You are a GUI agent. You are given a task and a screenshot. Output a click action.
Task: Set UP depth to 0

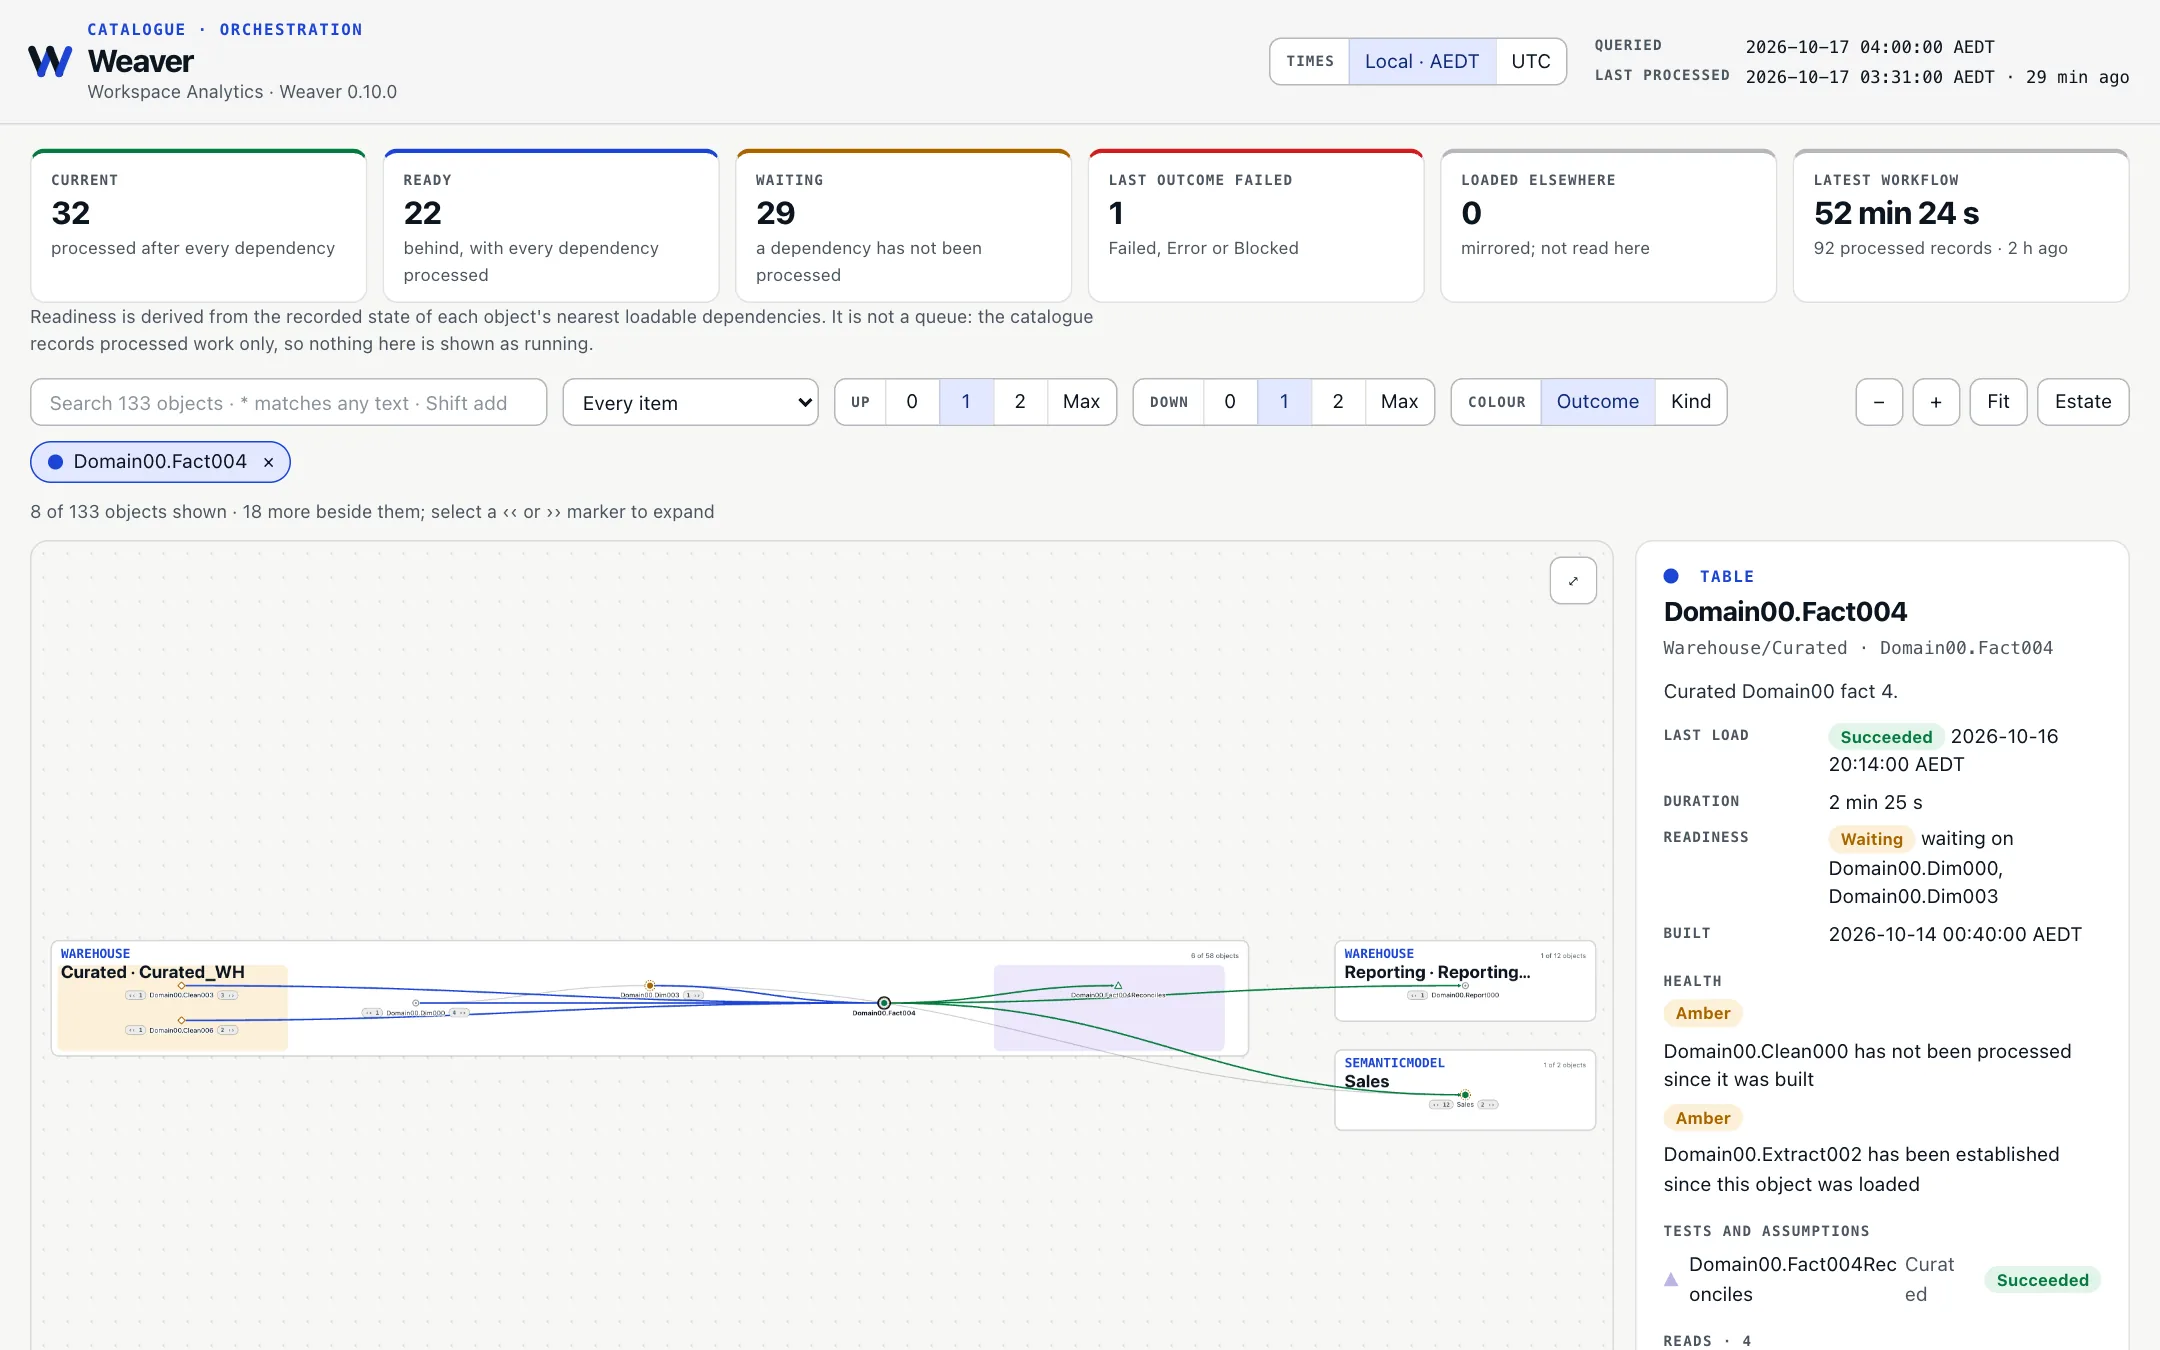point(912,402)
